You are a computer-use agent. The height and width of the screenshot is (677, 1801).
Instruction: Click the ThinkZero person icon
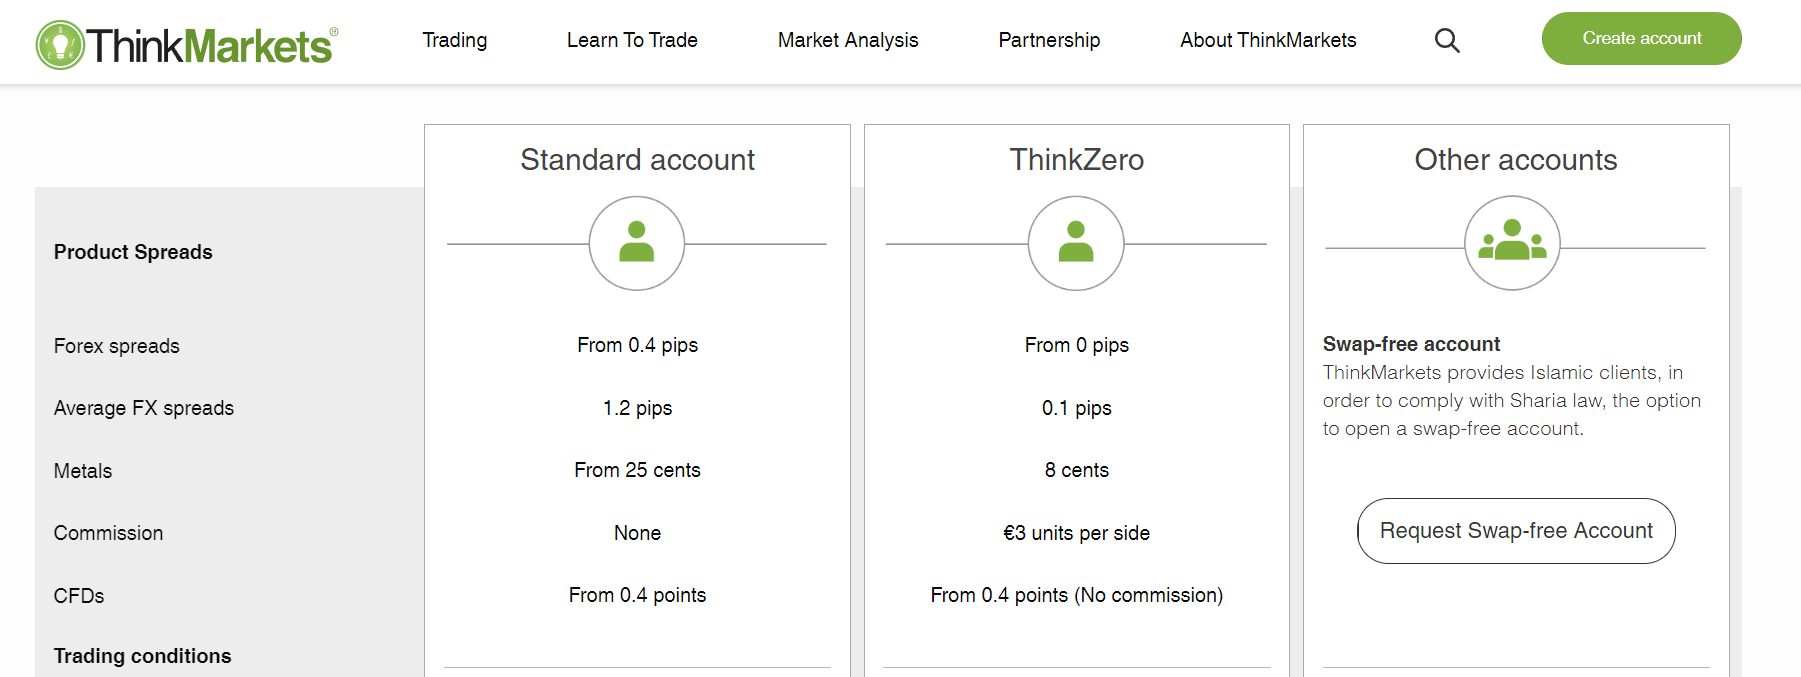(x=1076, y=243)
